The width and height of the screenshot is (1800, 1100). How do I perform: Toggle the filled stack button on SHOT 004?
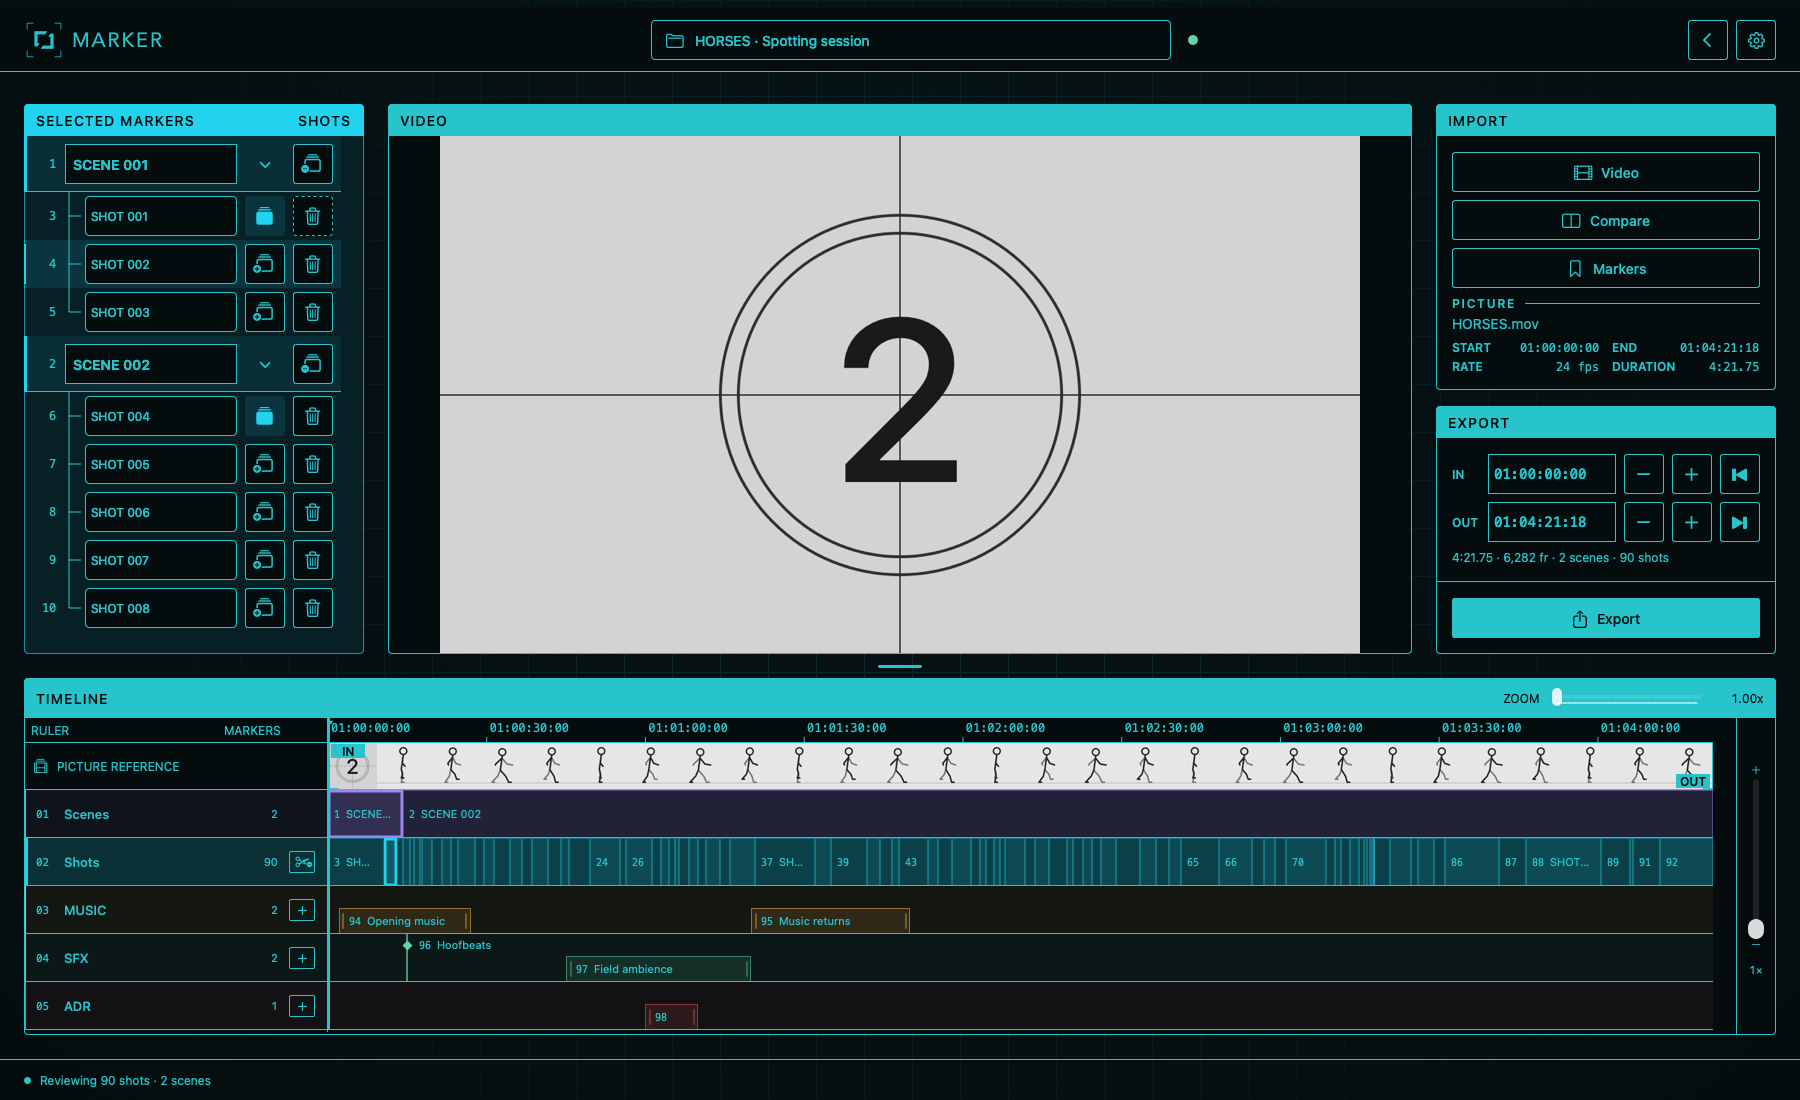[265, 416]
